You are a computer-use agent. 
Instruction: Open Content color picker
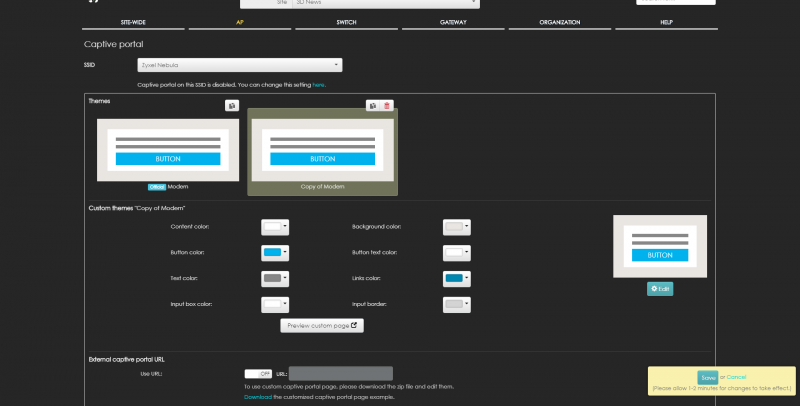pyautogui.click(x=275, y=227)
